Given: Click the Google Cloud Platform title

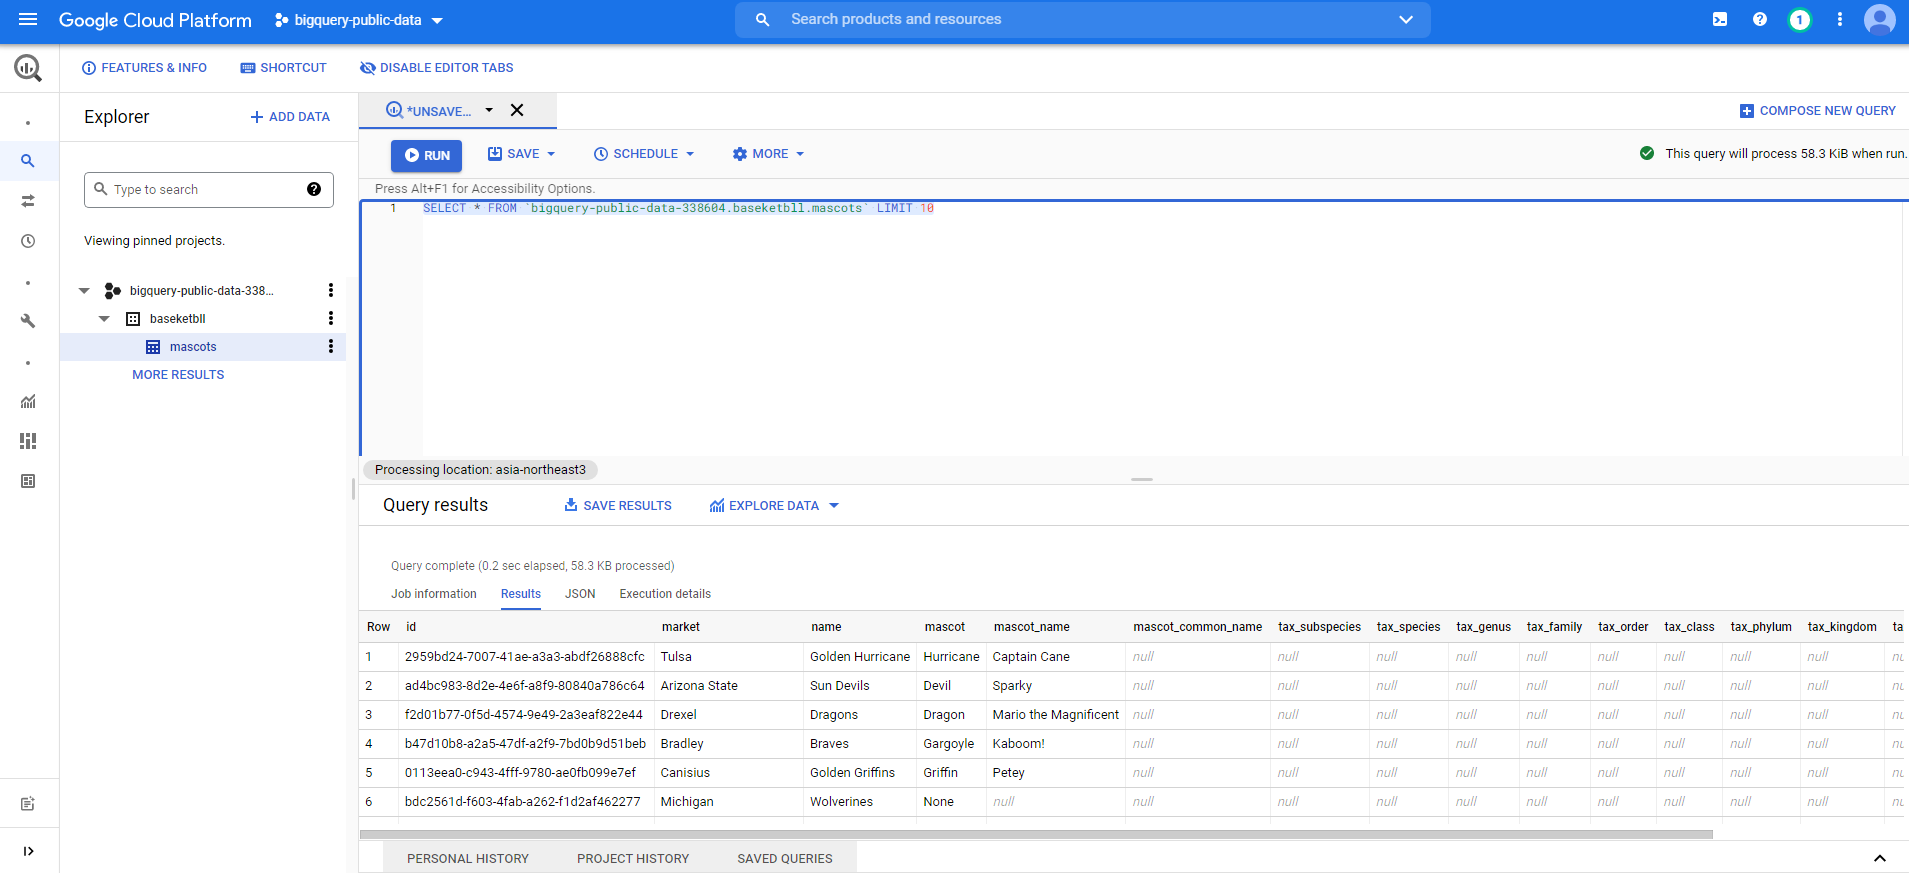Looking at the screenshot, I should (x=155, y=20).
